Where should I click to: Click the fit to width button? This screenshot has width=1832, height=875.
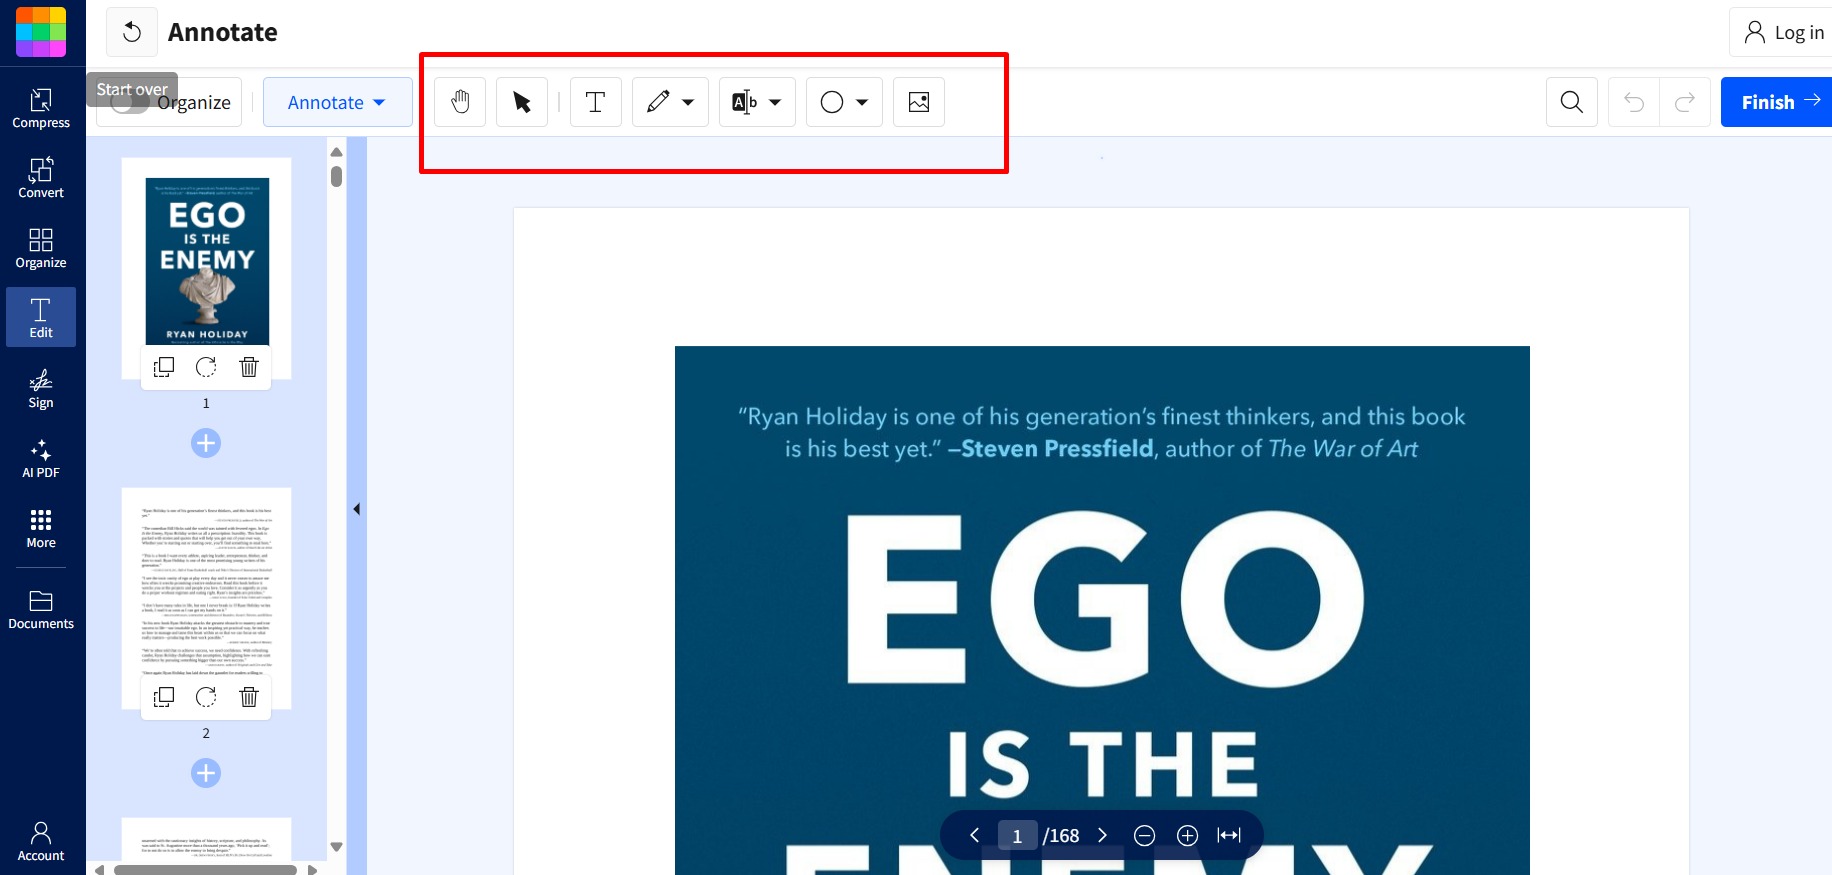point(1229,835)
